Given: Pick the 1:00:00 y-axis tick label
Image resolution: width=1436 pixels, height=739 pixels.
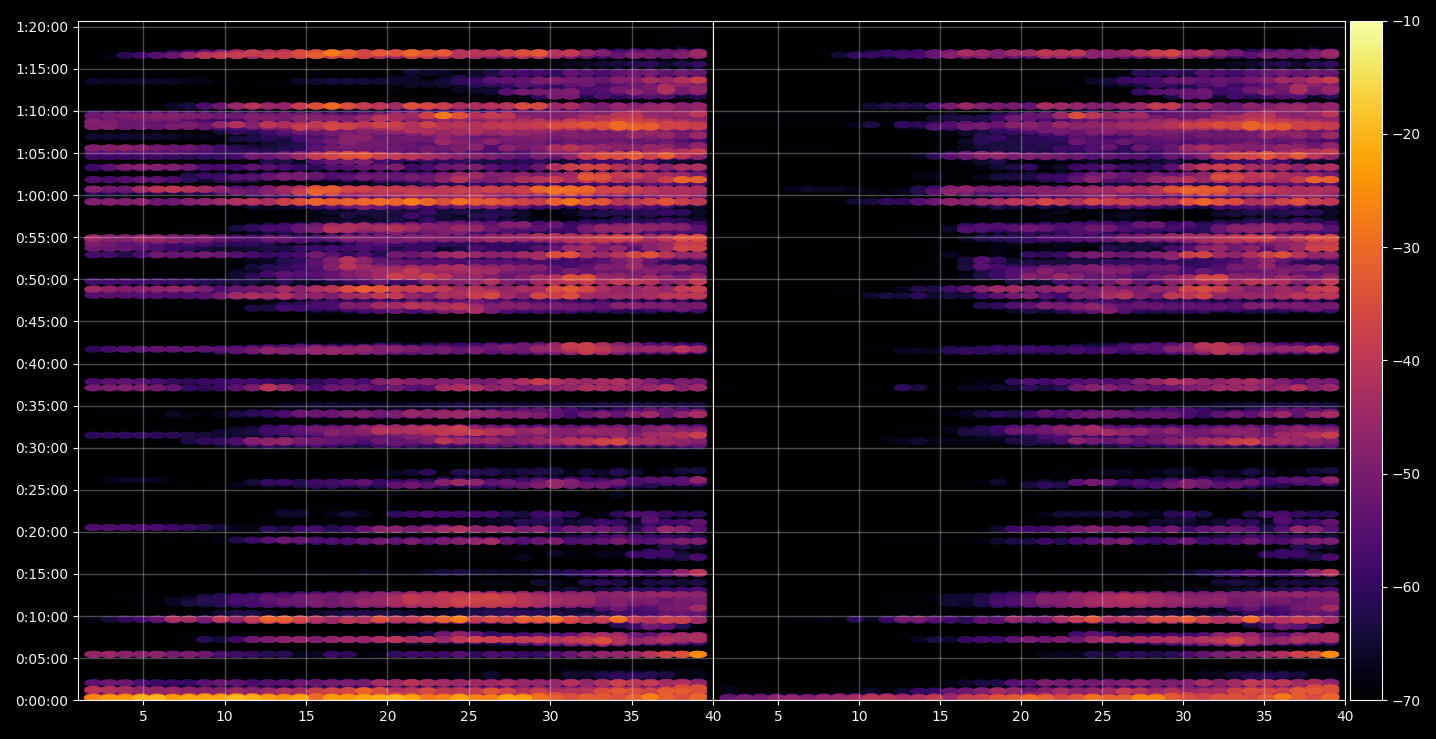Looking at the screenshot, I should 42,195.
